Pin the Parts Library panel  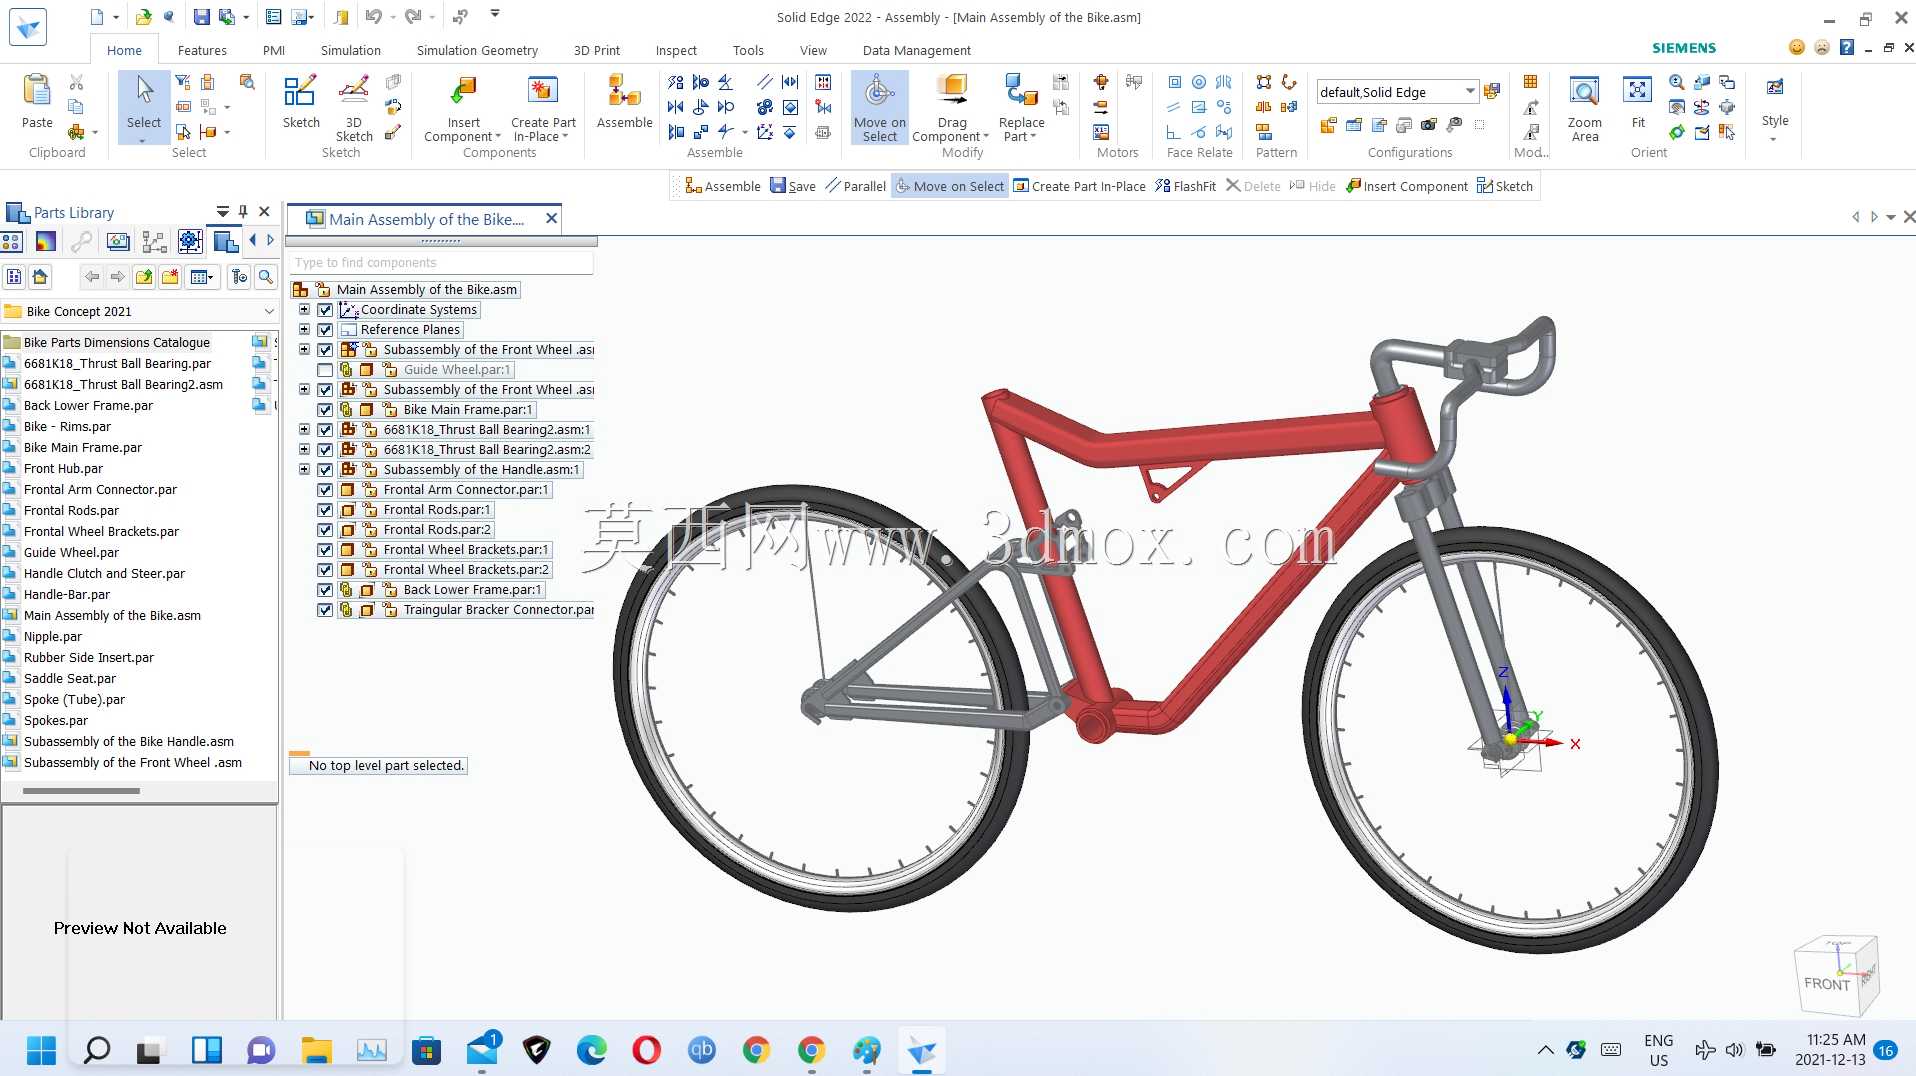pyautogui.click(x=243, y=212)
